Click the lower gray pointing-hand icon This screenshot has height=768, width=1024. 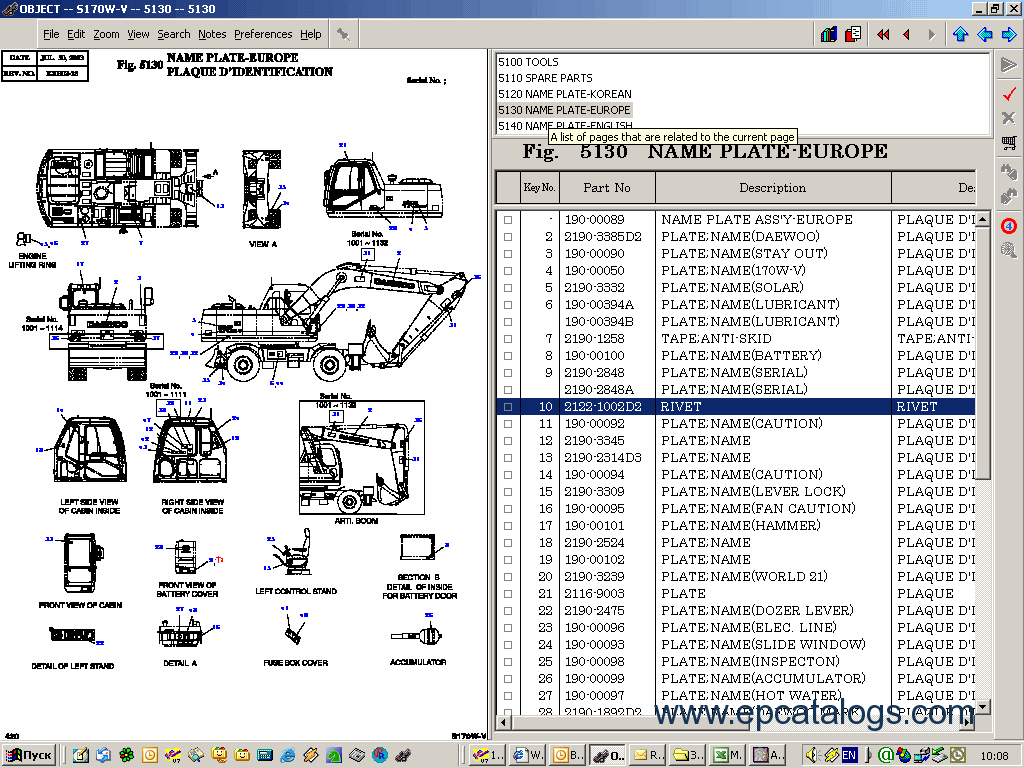tap(1009, 195)
